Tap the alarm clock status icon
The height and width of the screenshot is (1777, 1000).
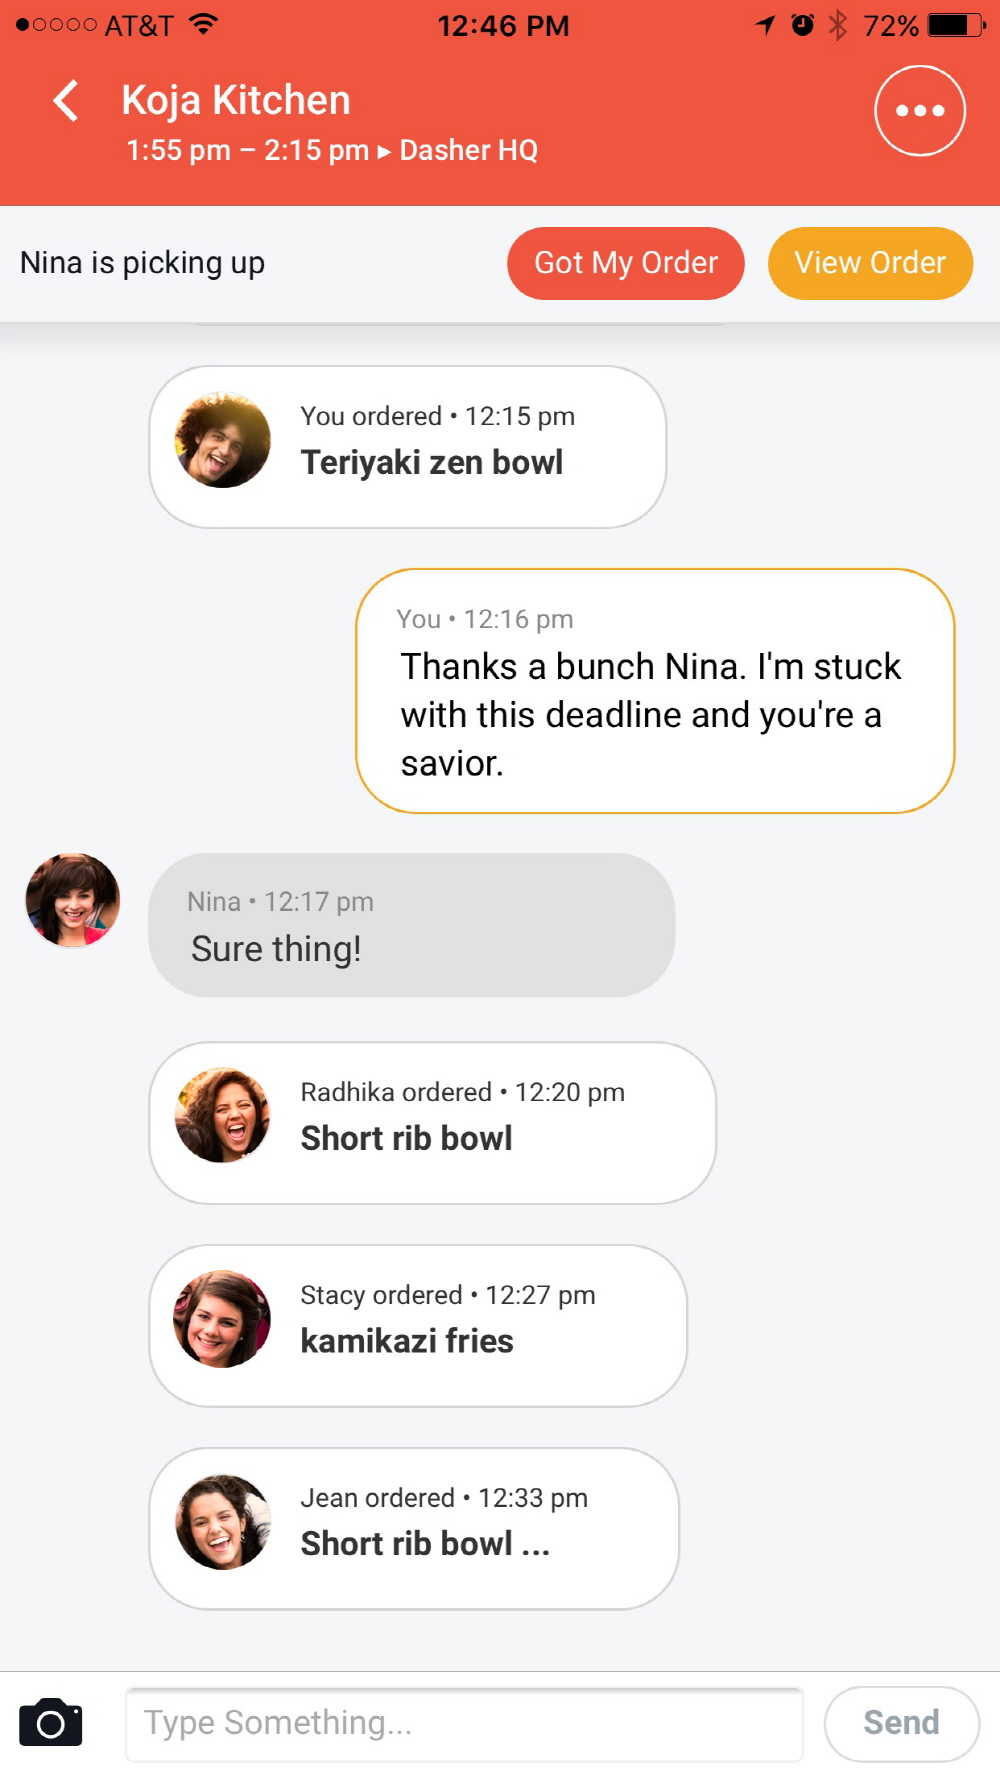click(x=802, y=25)
